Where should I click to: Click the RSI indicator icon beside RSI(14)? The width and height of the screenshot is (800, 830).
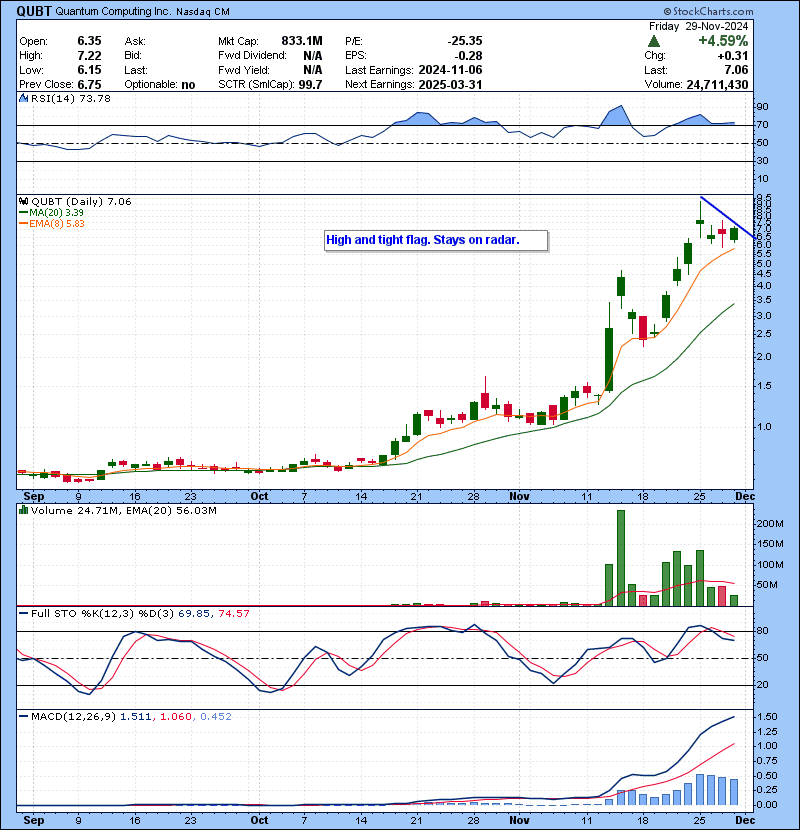(x=23, y=98)
